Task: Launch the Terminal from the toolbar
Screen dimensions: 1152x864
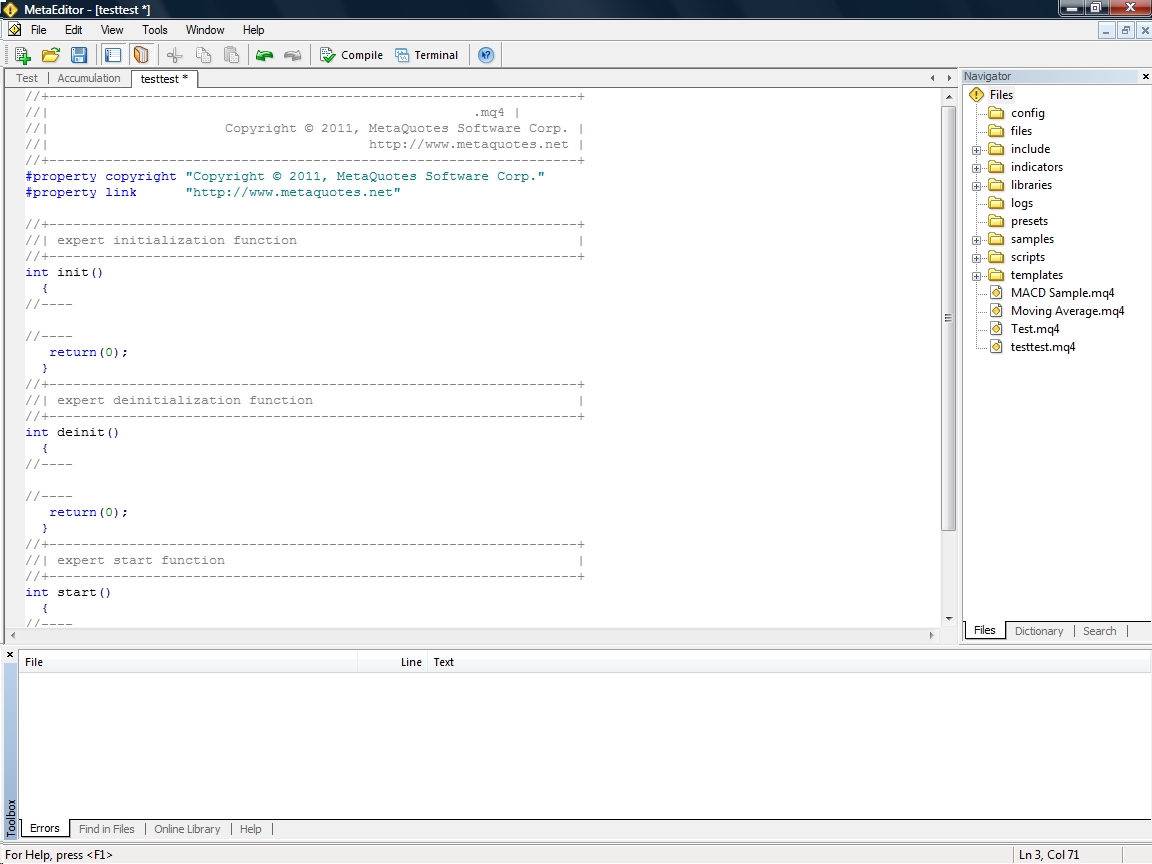Action: tap(427, 55)
